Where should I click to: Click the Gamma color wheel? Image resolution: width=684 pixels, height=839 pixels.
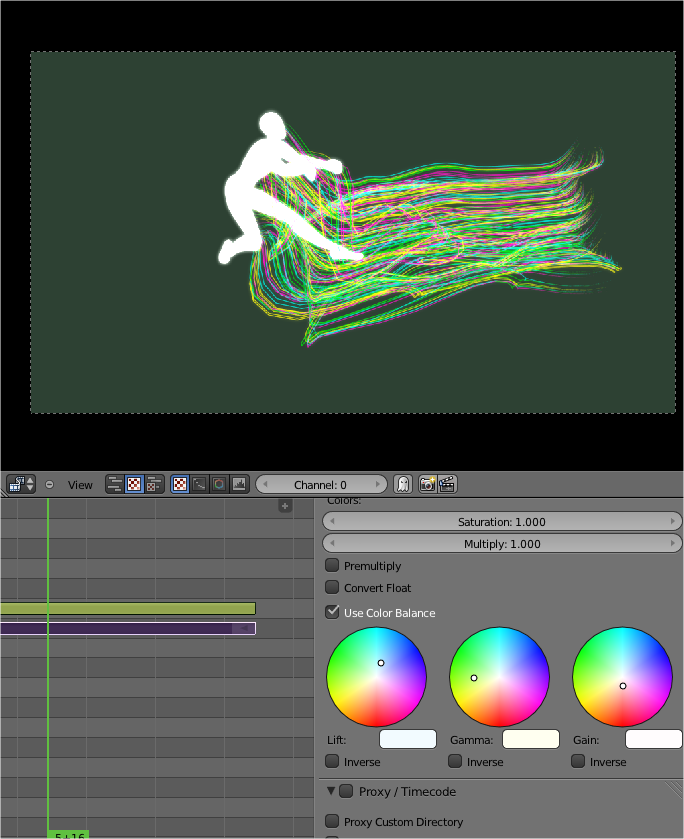coord(499,677)
